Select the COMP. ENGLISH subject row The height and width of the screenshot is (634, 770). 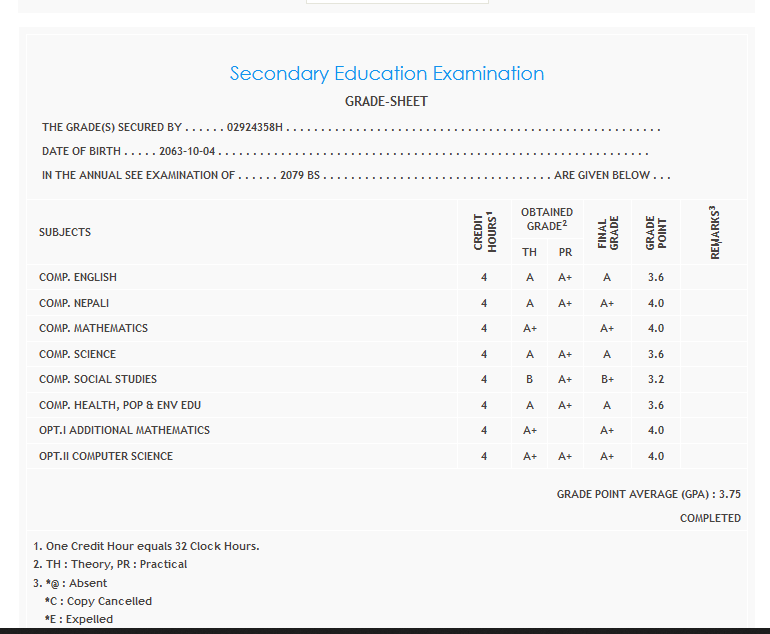[x=78, y=277]
